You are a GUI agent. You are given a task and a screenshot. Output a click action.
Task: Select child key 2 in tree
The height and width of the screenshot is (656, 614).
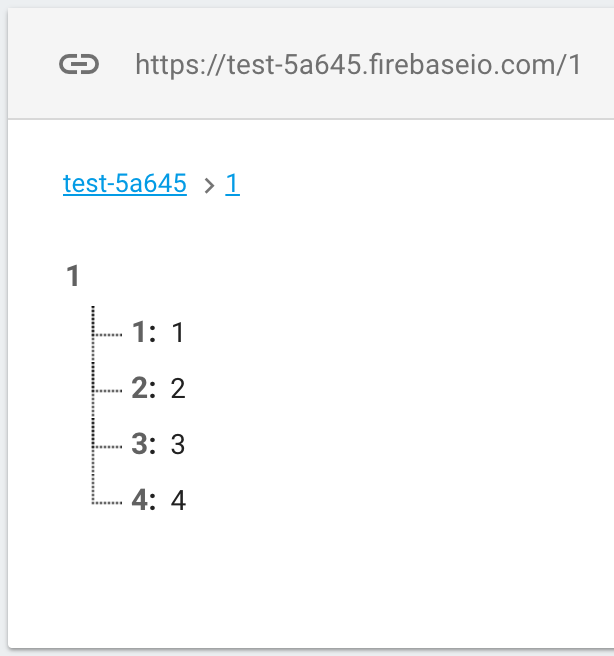pos(143,388)
